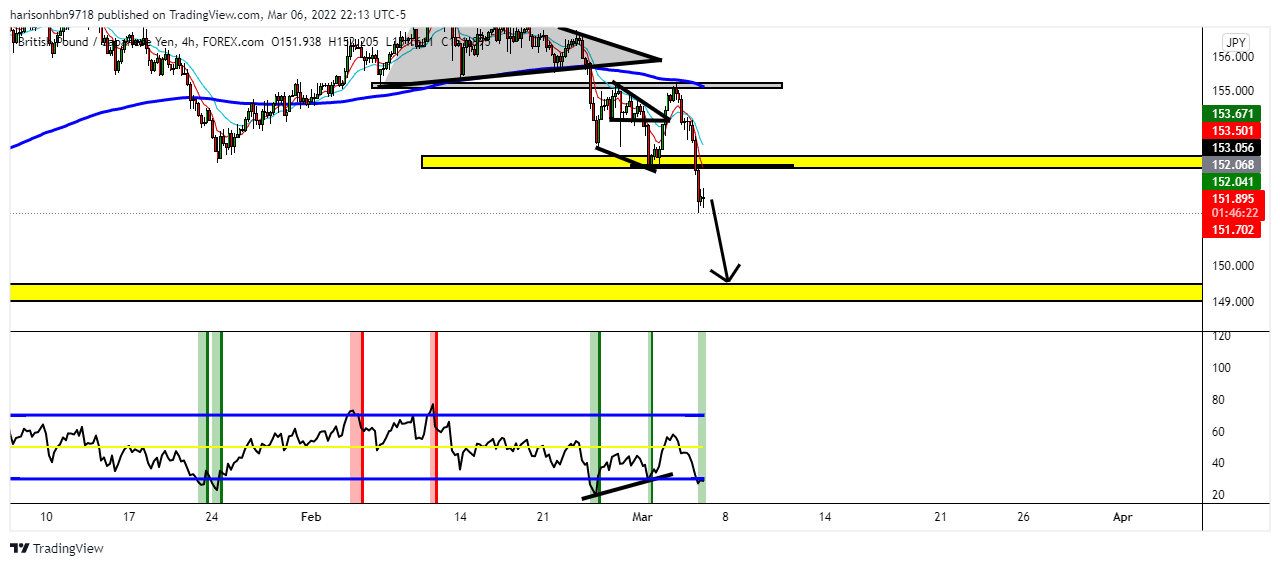Click the 80 level on indicator scale
The height and width of the screenshot is (566, 1280).
[x=1219, y=400]
